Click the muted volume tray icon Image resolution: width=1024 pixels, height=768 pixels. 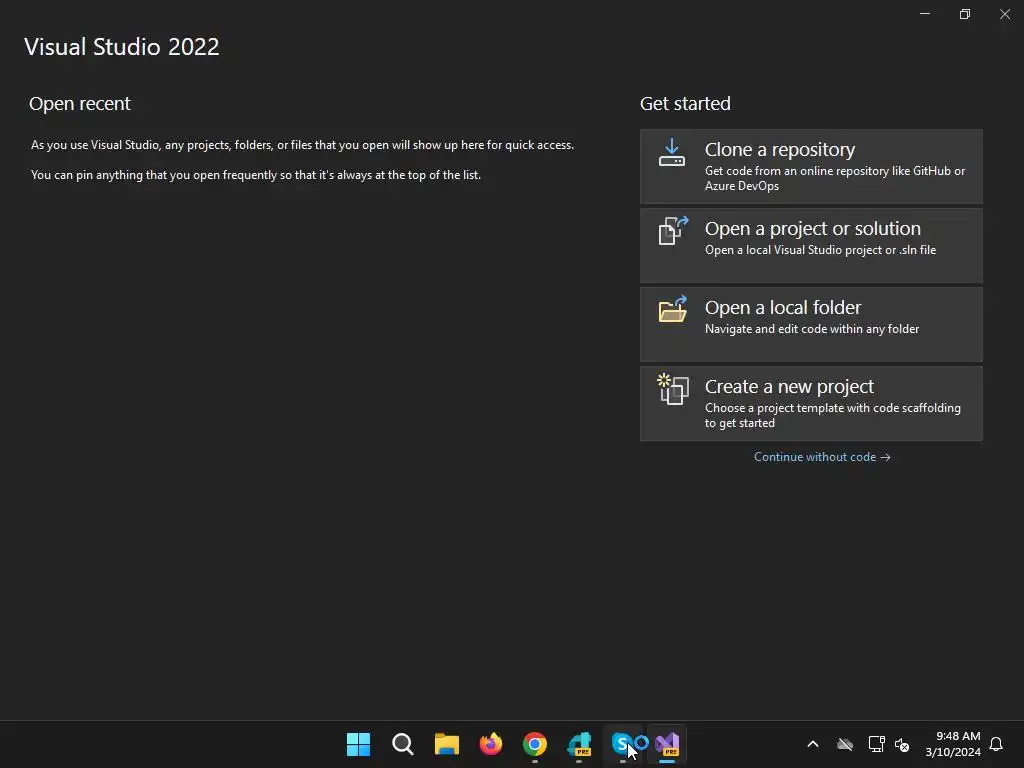pos(902,744)
